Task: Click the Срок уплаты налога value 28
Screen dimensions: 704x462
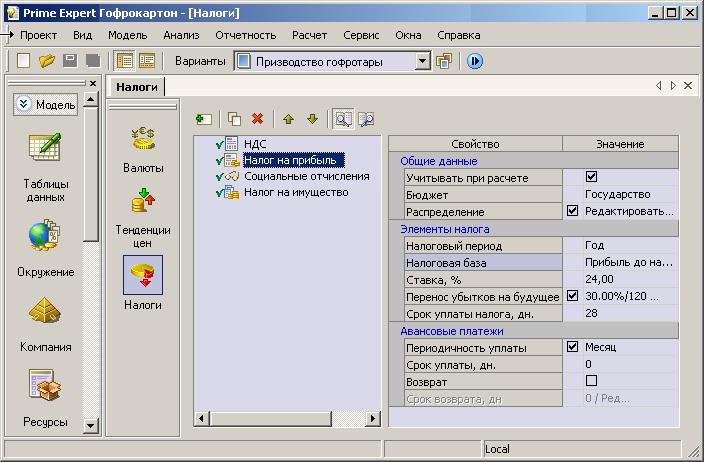Action: point(591,313)
